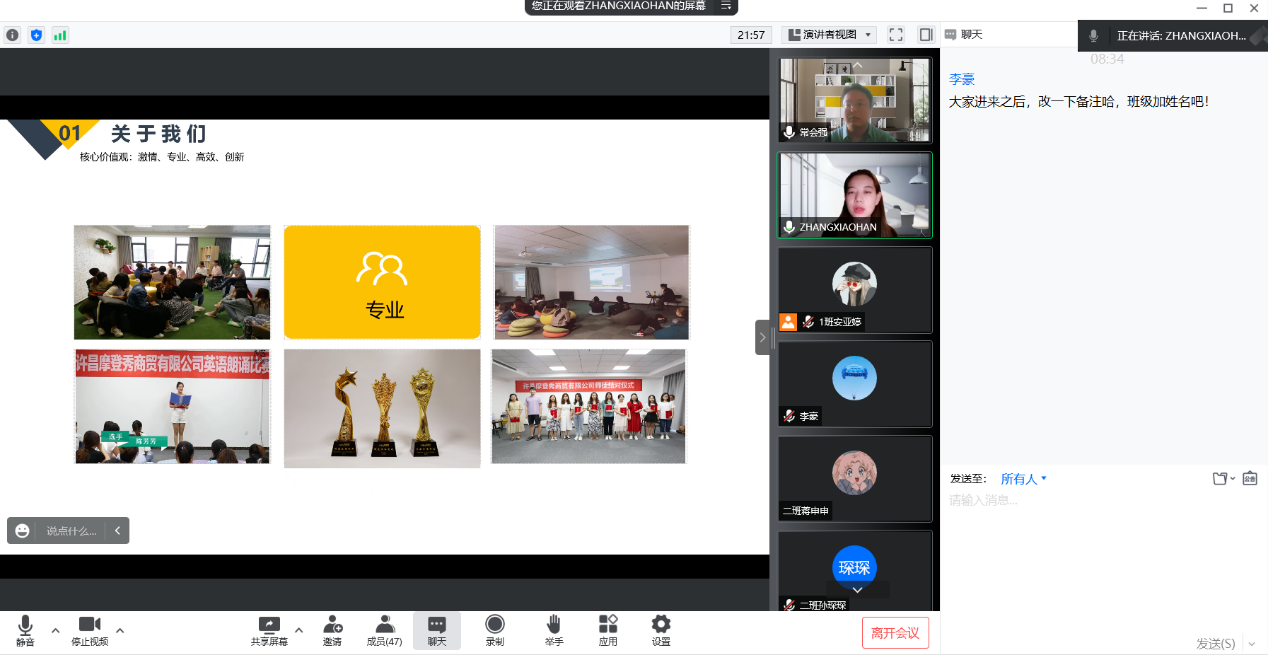This screenshot has width=1268, height=655.
Task: Collapse the video strip with side arrow
Action: tap(762, 338)
